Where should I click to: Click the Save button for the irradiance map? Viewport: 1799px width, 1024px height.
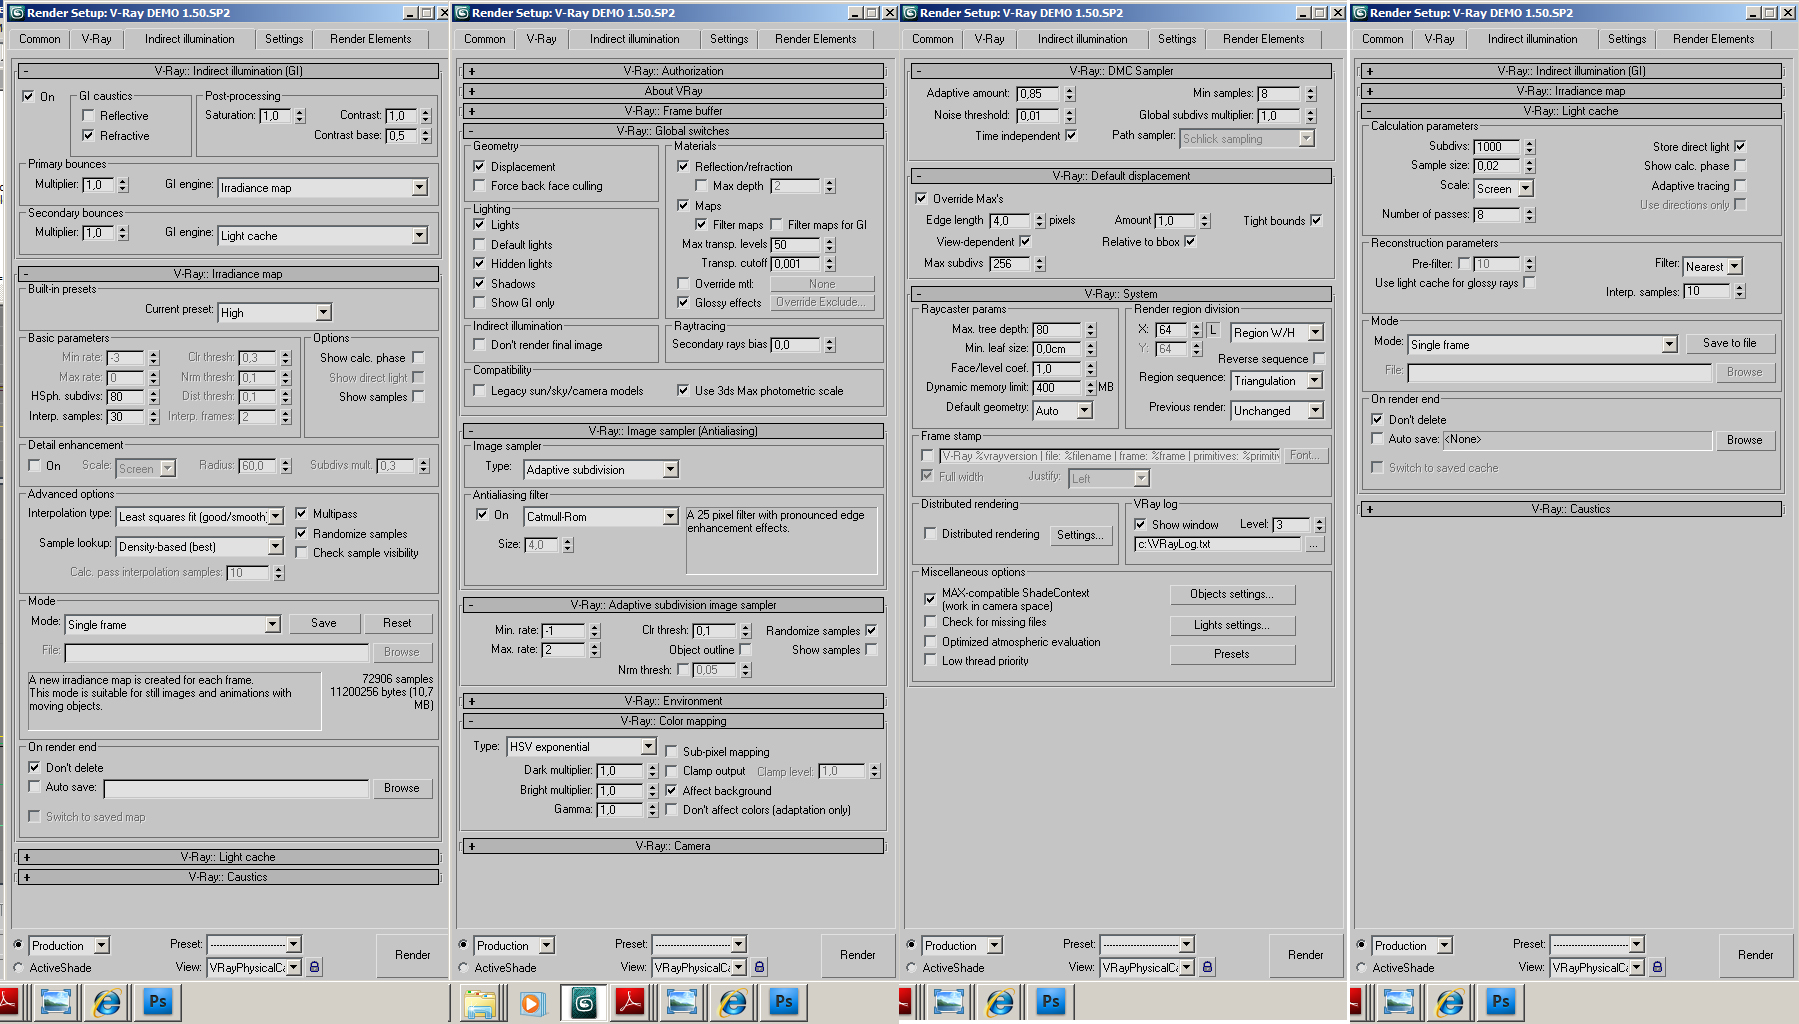pyautogui.click(x=324, y=623)
